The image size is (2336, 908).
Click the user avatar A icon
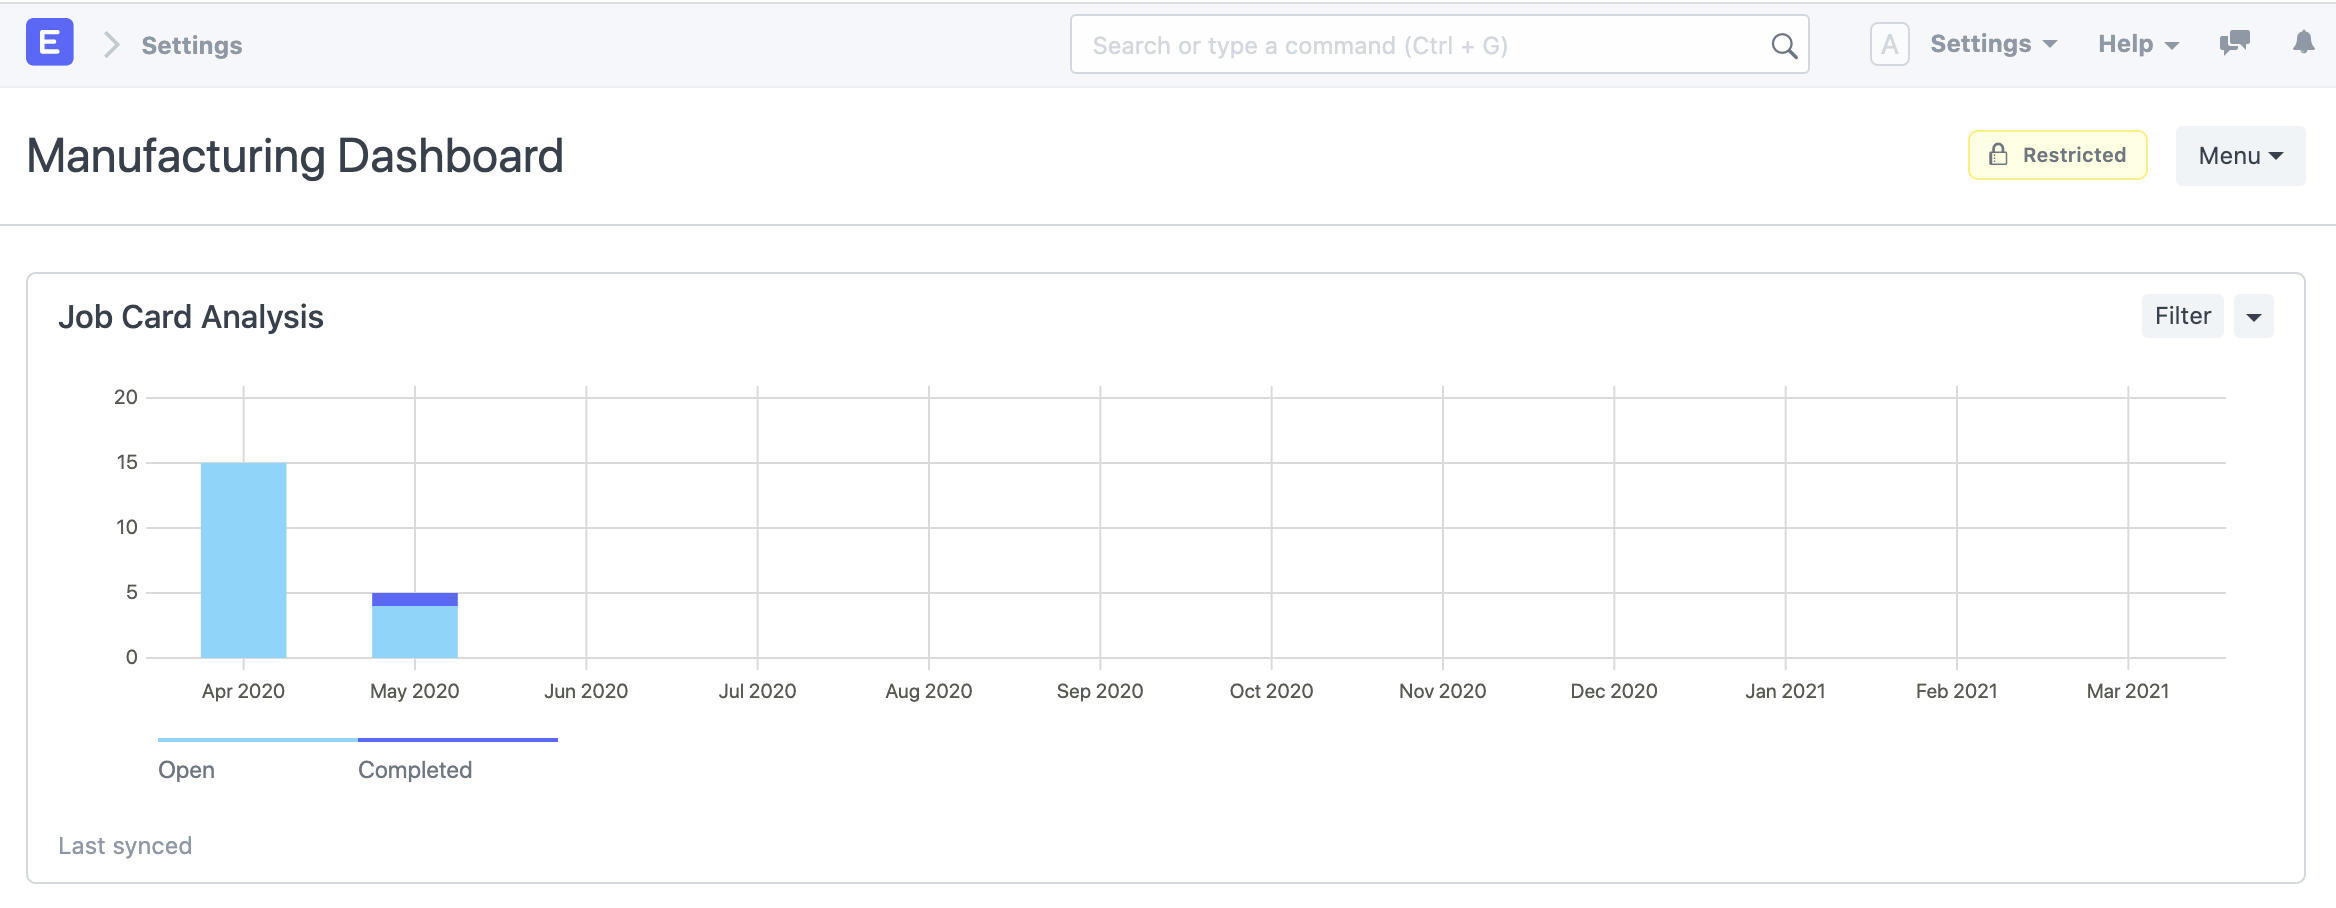(x=1889, y=45)
